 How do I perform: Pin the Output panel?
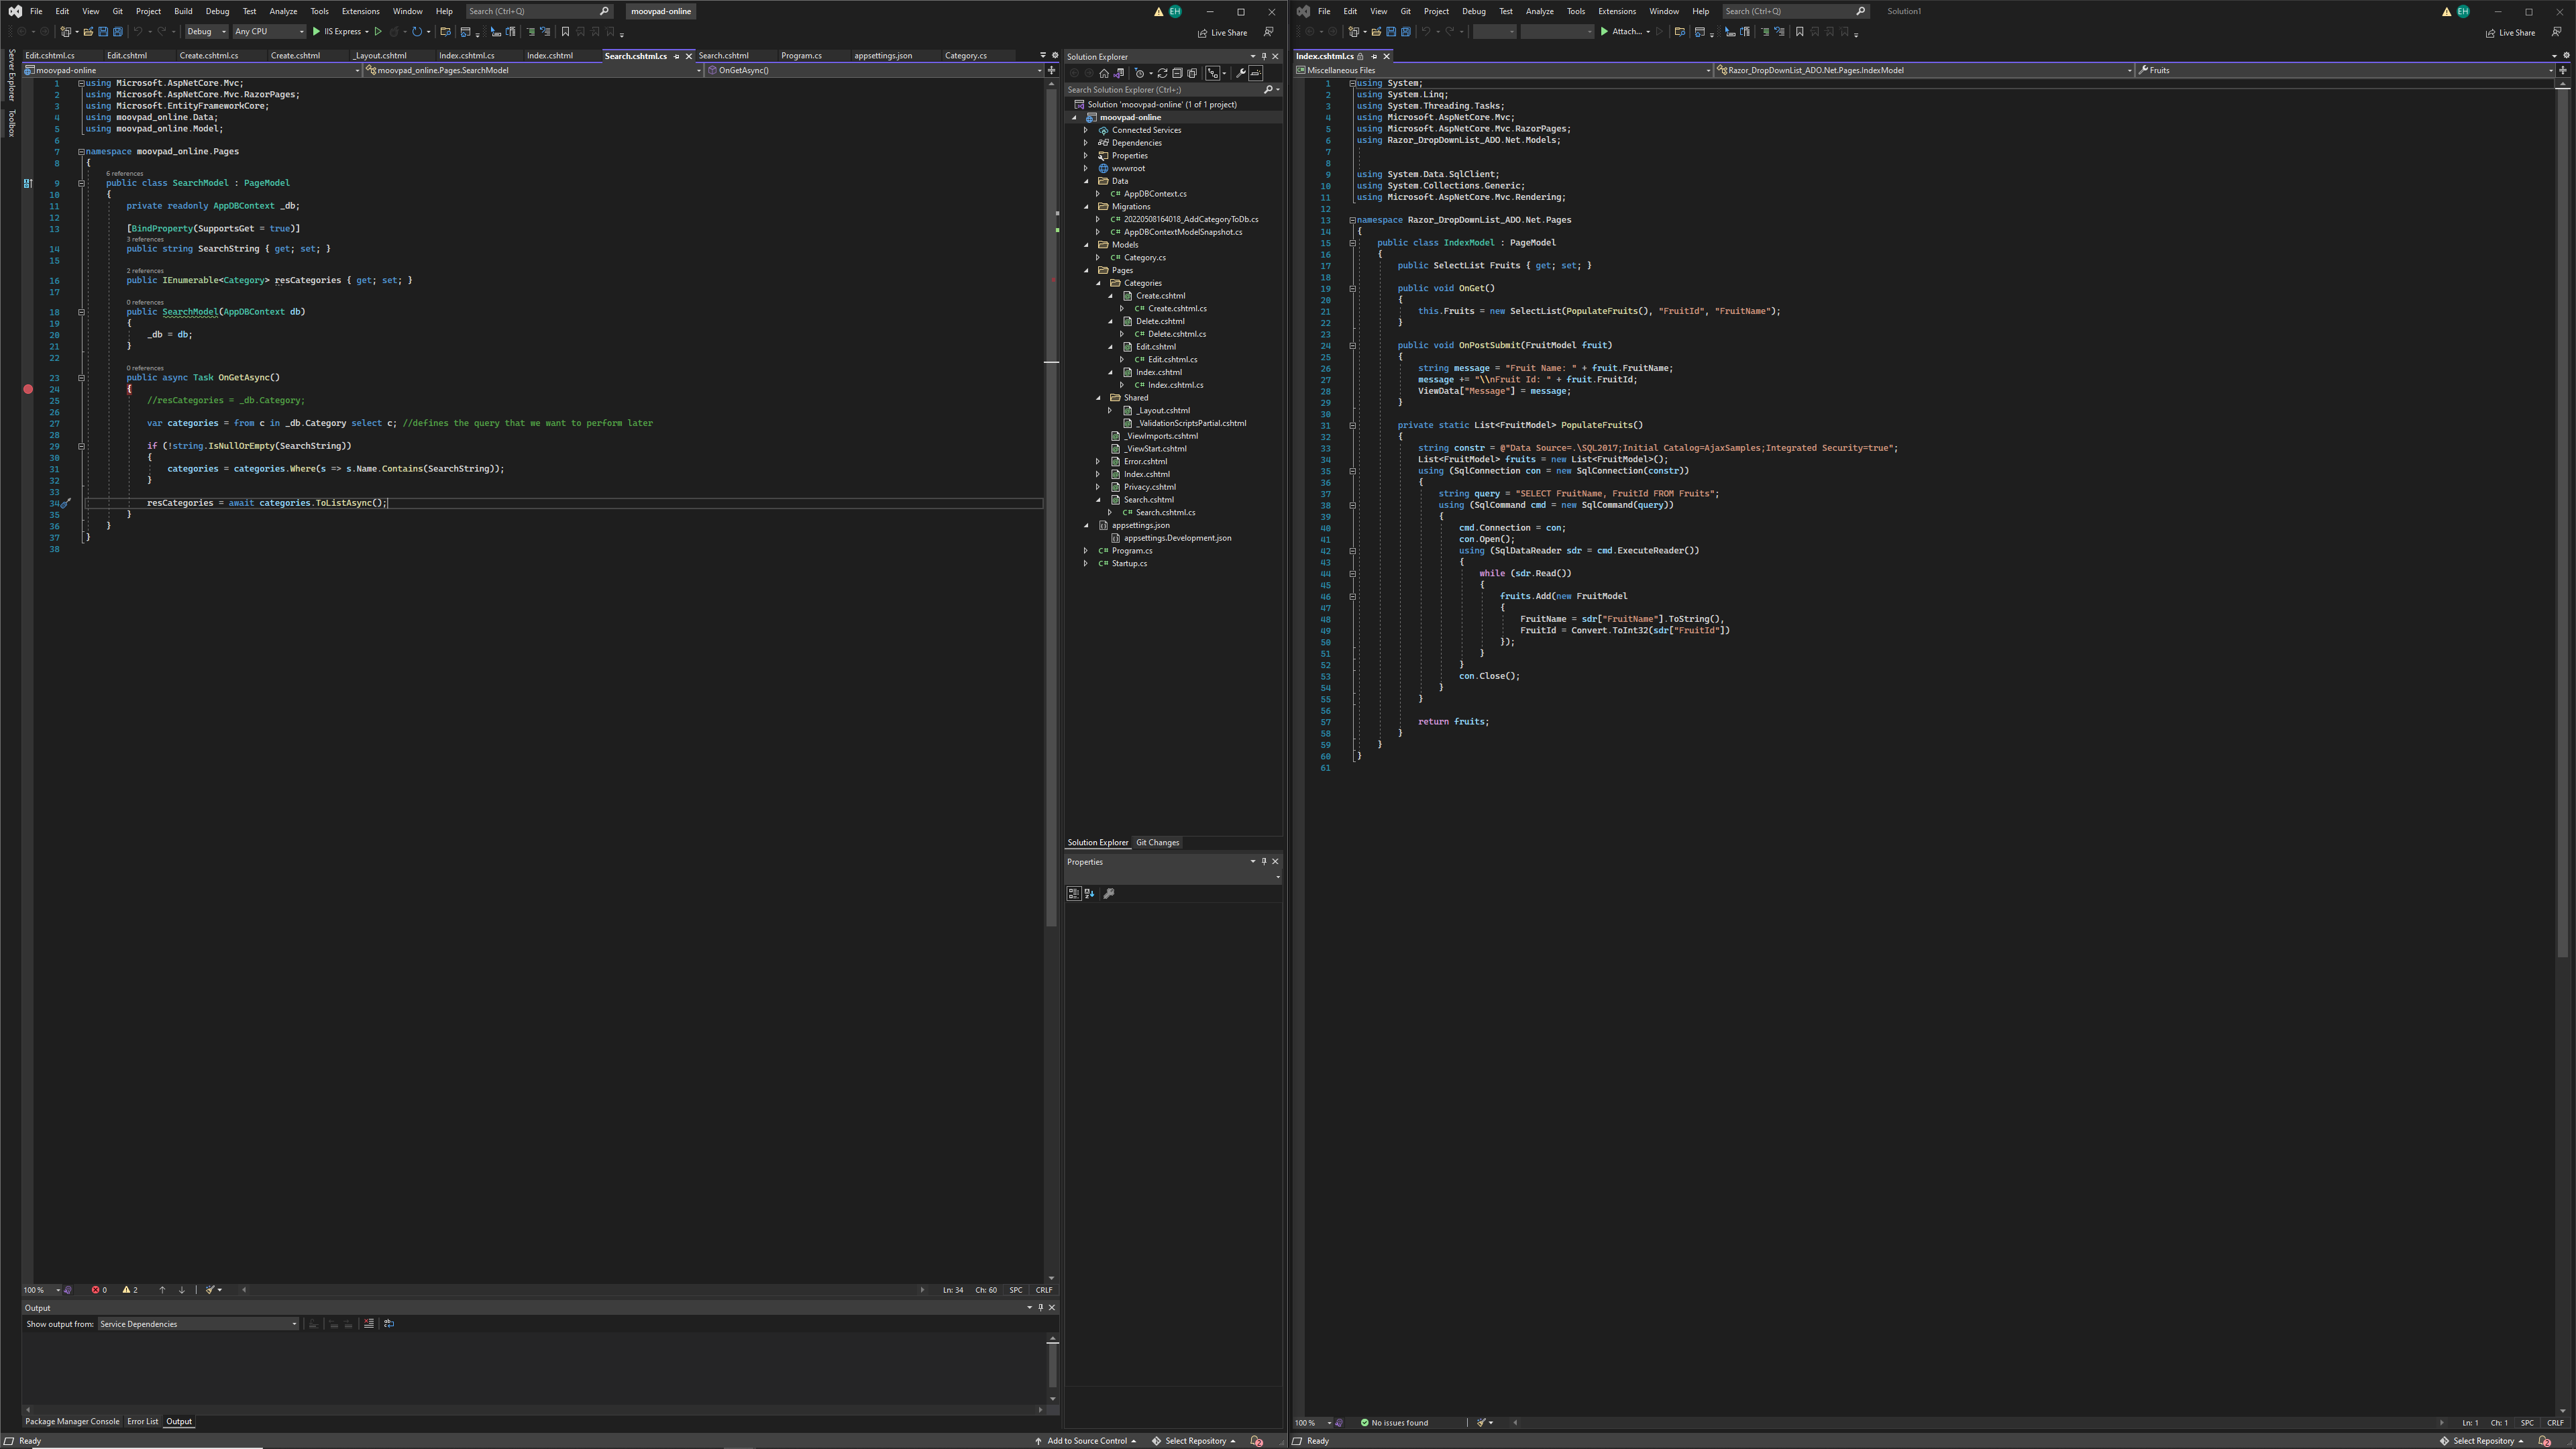click(1040, 1307)
